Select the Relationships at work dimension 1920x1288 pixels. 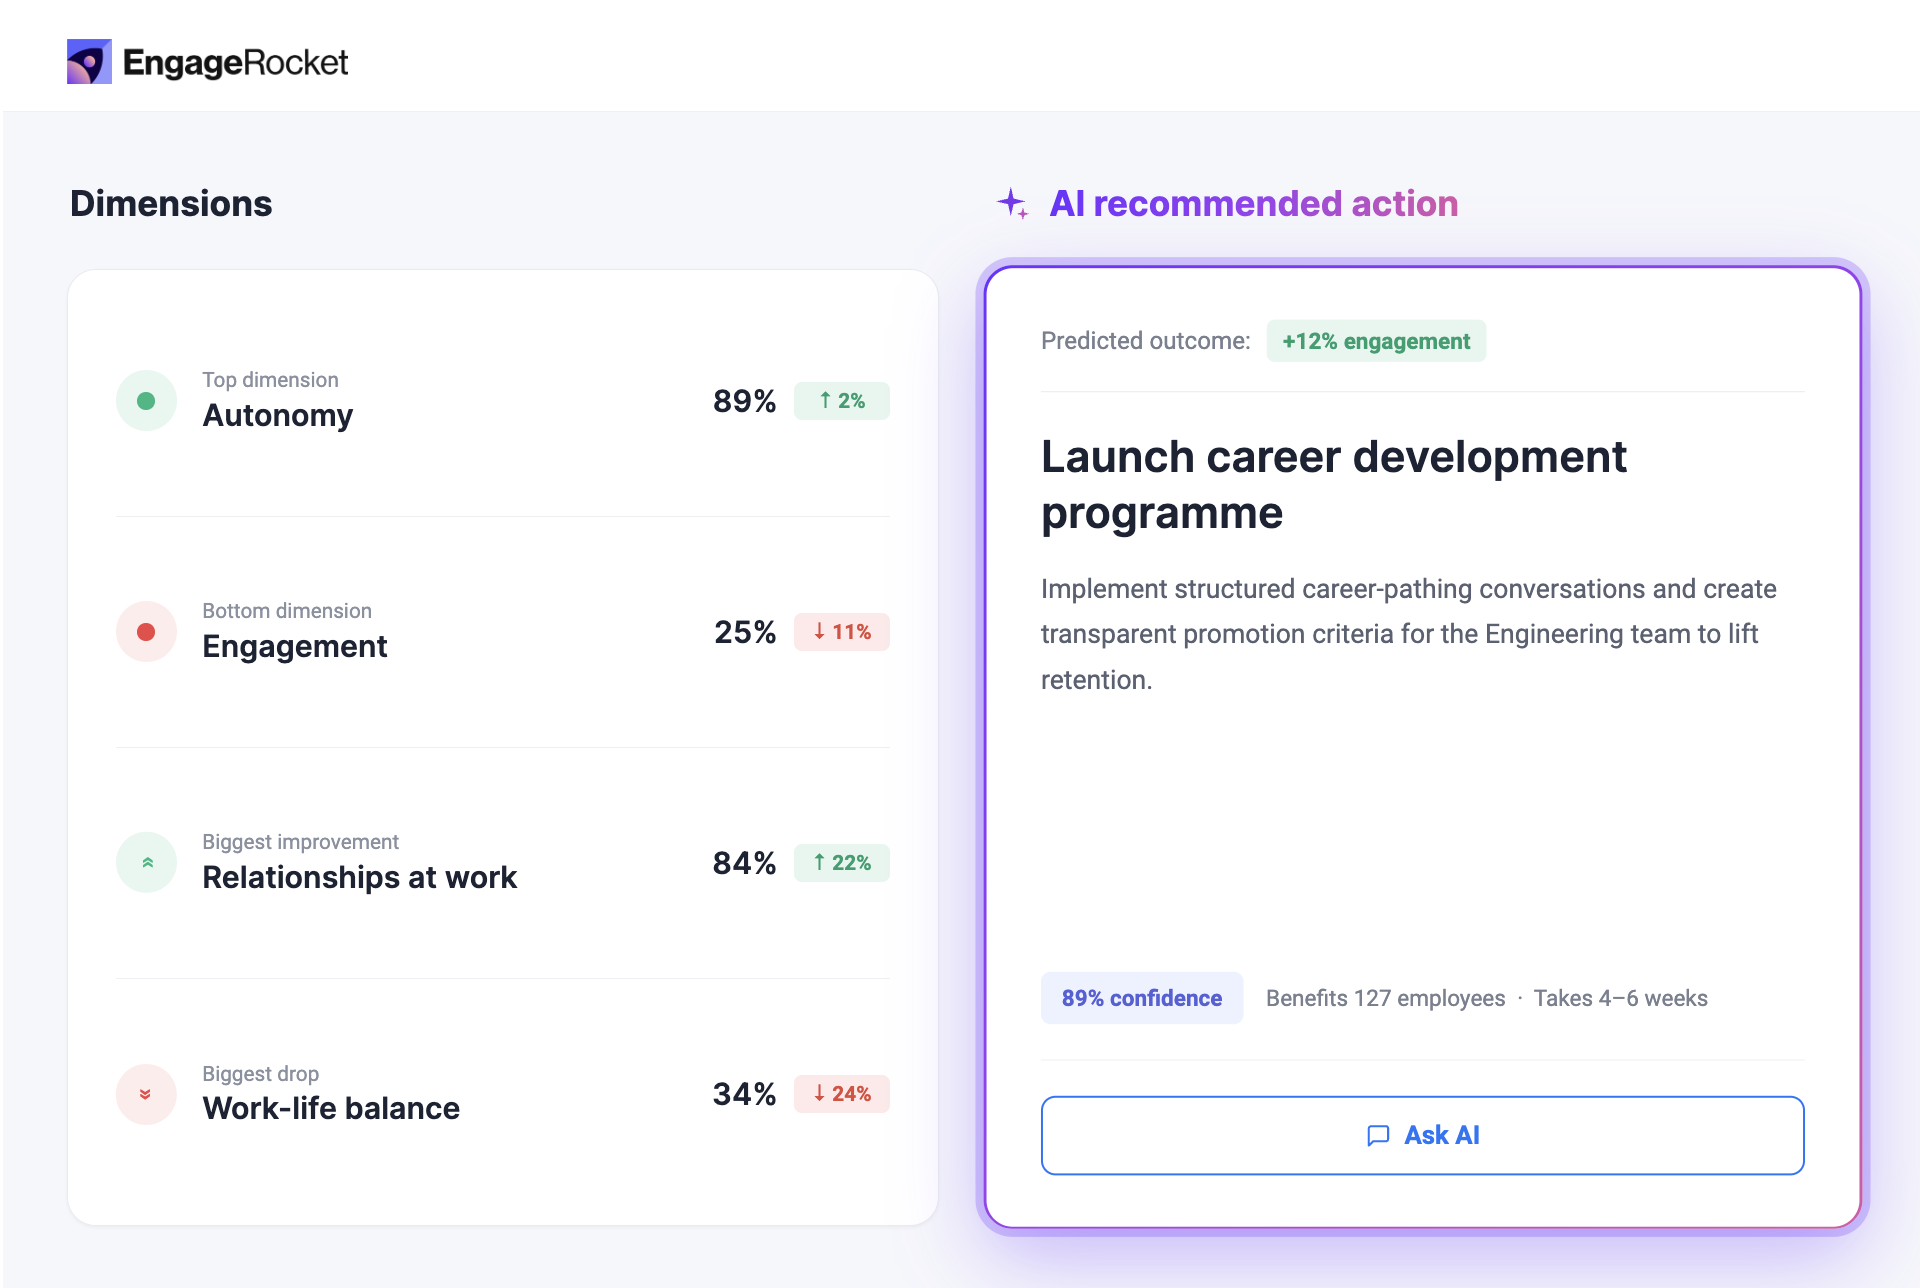pyautogui.click(x=503, y=863)
